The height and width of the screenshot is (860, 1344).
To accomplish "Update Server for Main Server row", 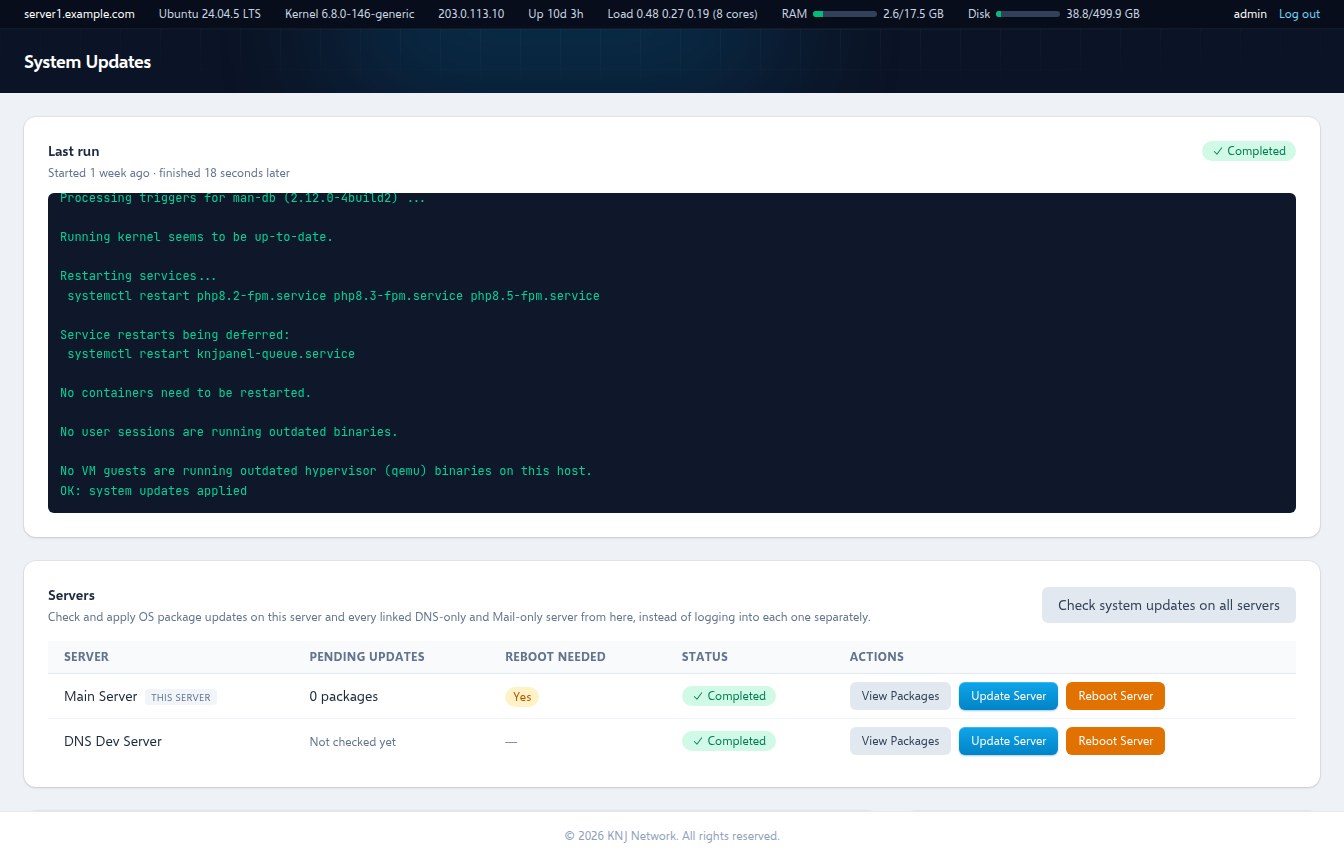I will coord(1008,696).
